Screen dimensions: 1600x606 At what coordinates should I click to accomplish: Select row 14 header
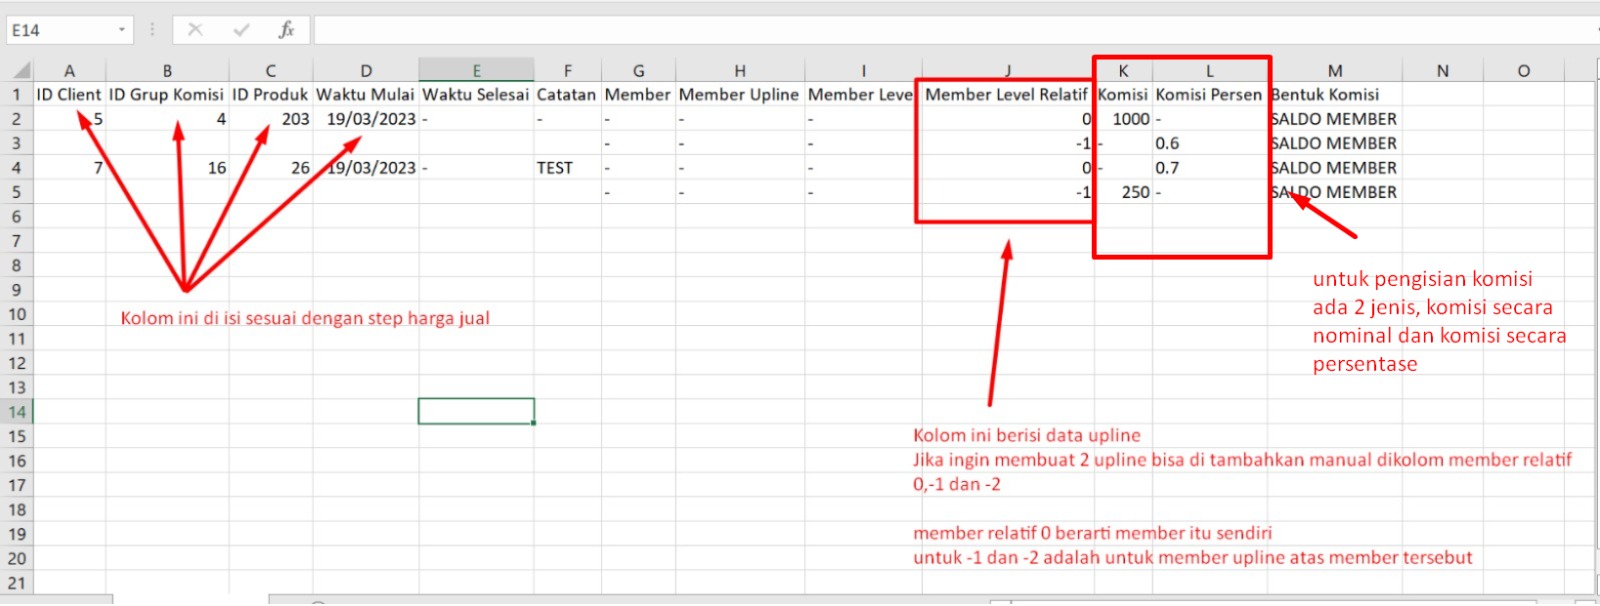pyautogui.click(x=17, y=411)
